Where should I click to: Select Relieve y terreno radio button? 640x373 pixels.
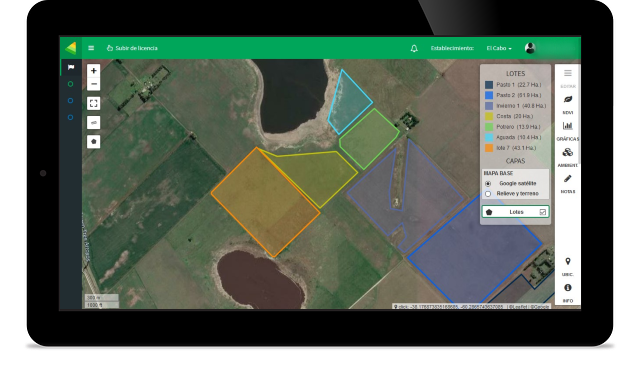488,194
